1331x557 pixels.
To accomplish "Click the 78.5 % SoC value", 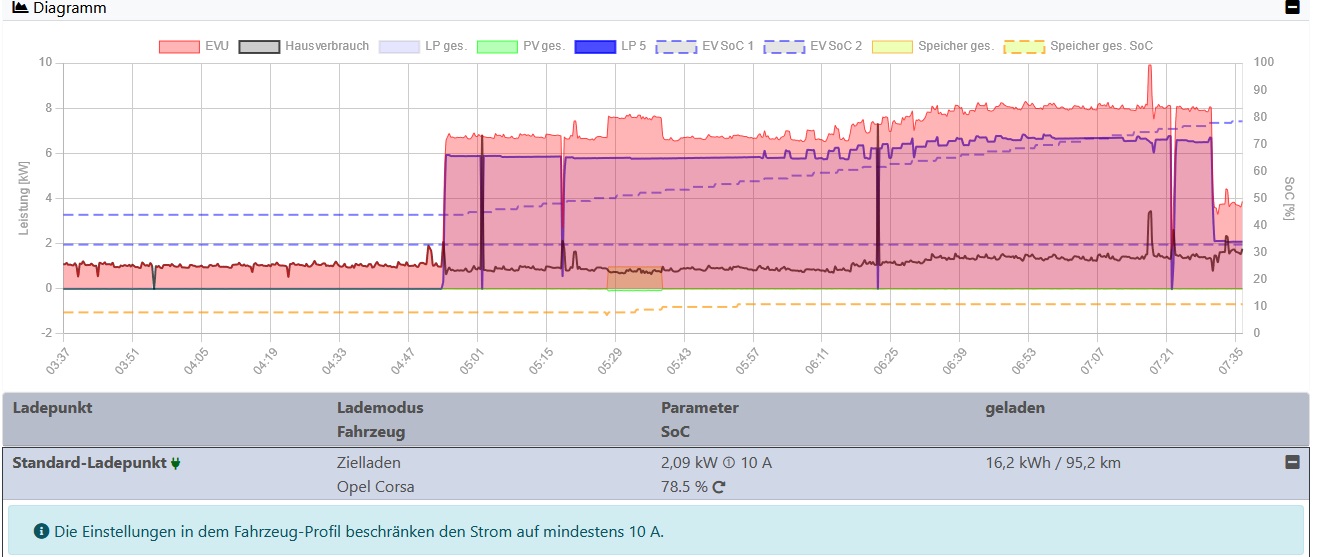I will [x=684, y=487].
